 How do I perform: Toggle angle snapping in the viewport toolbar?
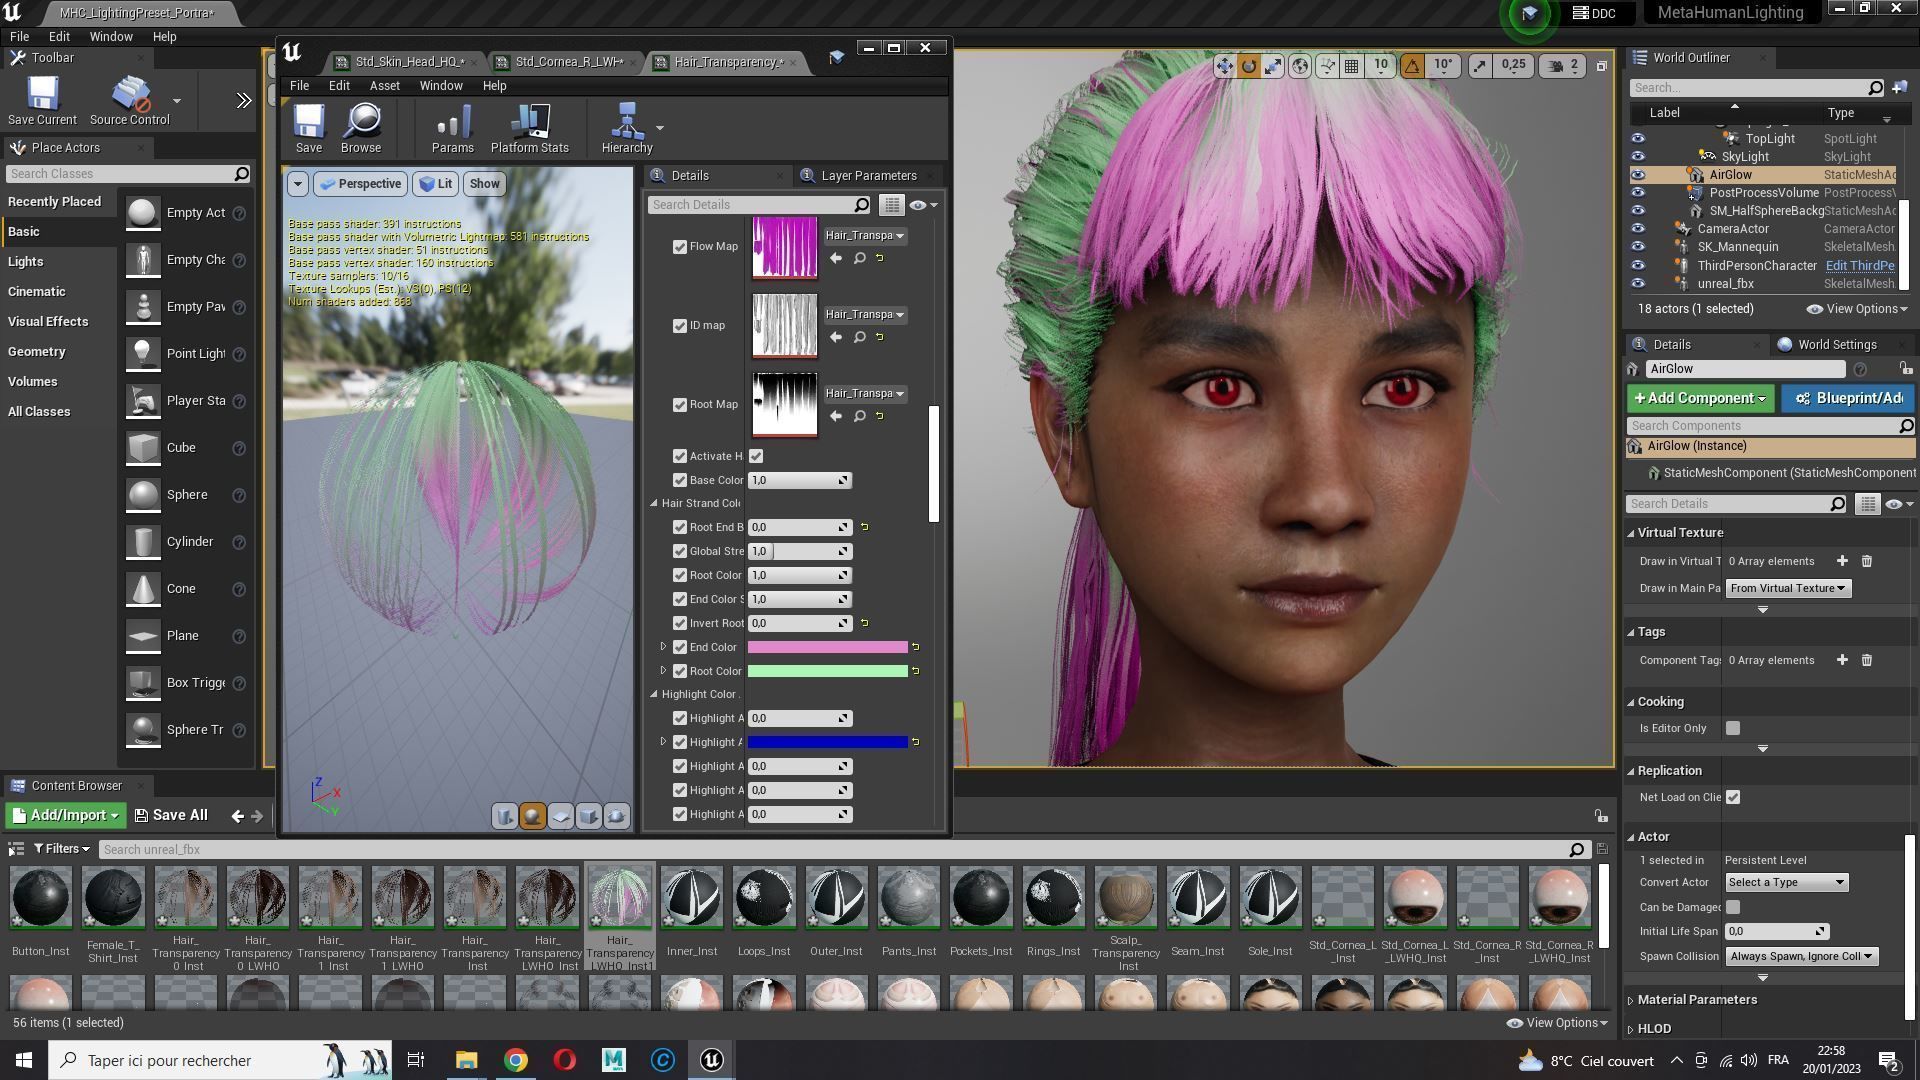click(1412, 66)
